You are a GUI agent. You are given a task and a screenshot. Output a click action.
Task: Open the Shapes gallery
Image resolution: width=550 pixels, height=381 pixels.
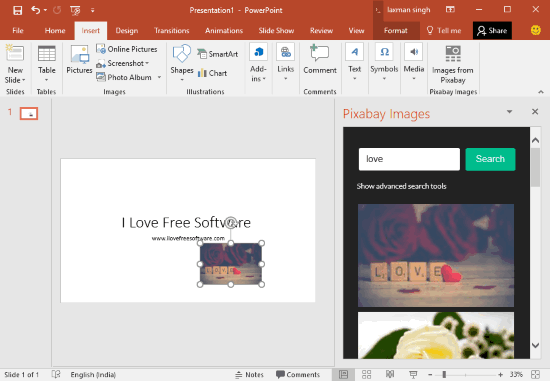[x=182, y=63]
